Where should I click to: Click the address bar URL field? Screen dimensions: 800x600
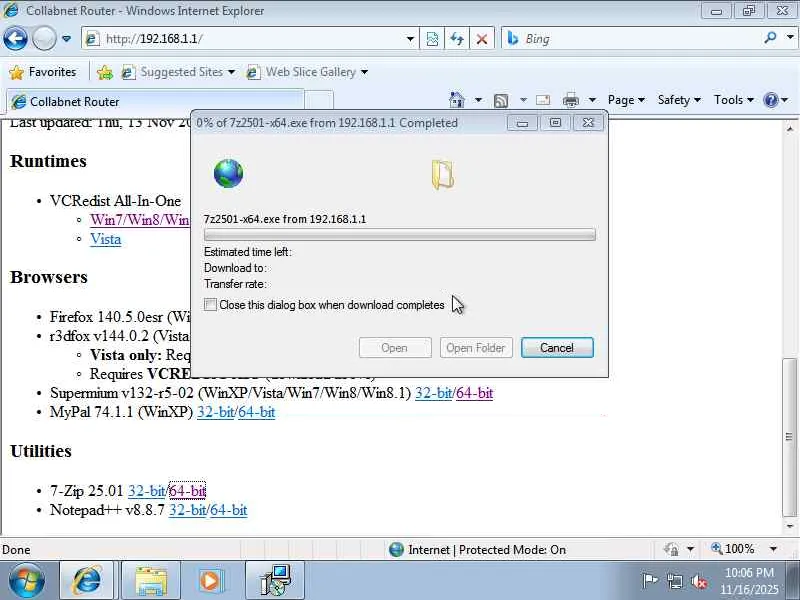click(245, 39)
